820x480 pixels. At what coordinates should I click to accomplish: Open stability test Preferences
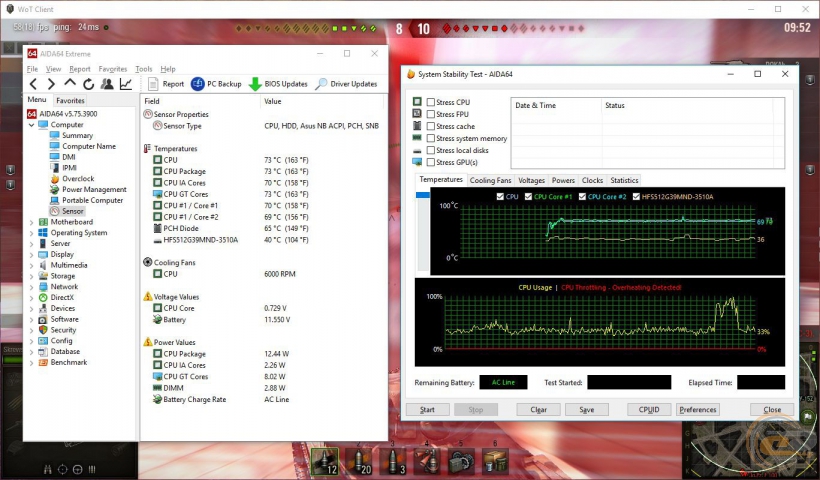pos(698,409)
